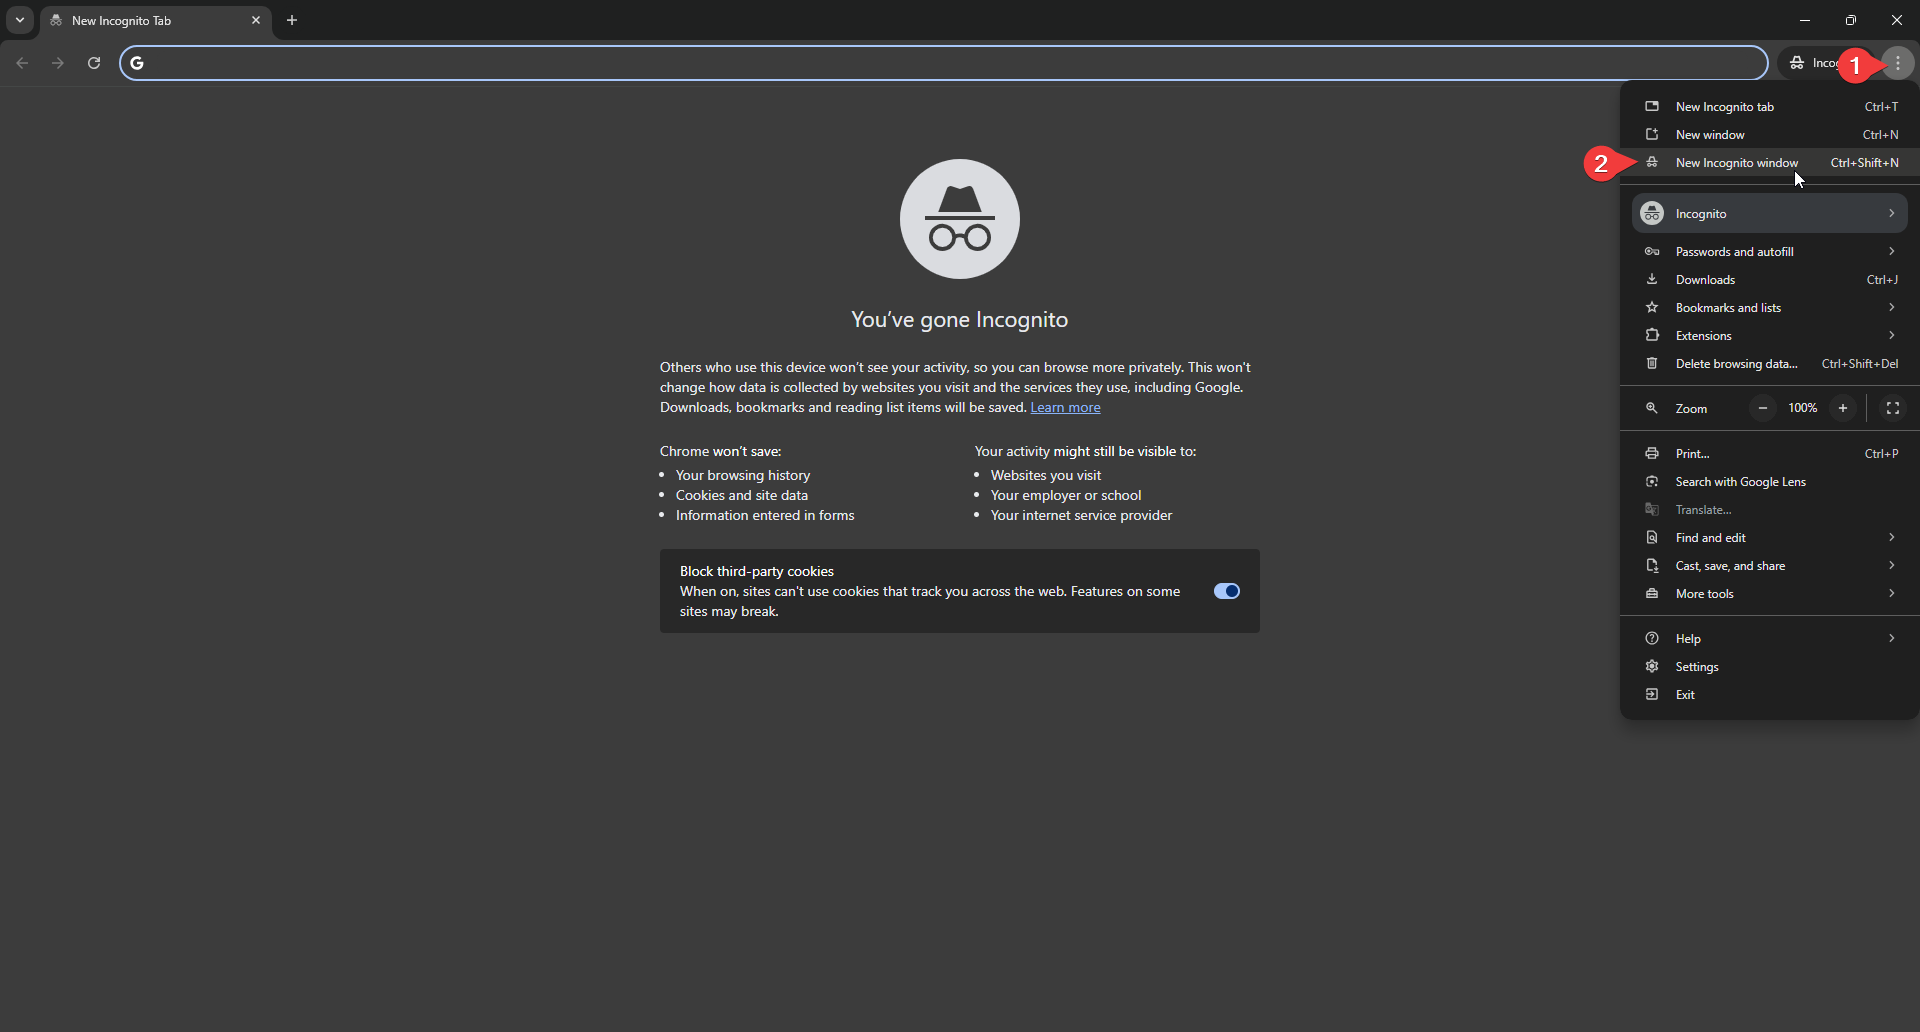The height and width of the screenshot is (1032, 1920).
Task: Click the address bar input field
Action: point(943,63)
